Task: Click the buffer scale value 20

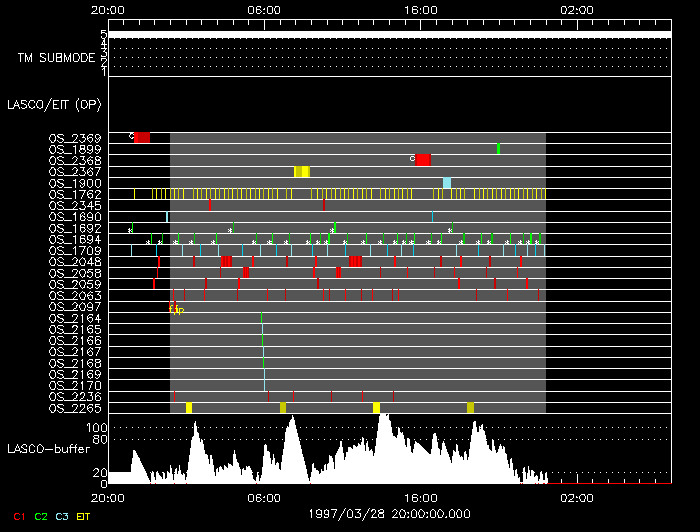Action: [100, 473]
